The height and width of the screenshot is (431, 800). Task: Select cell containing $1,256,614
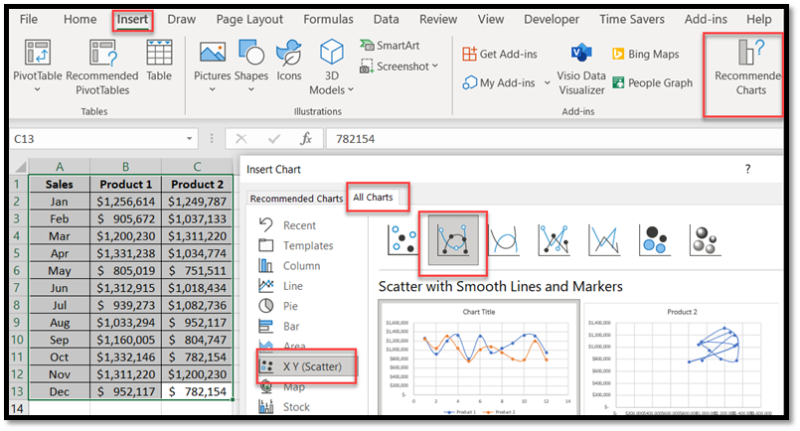point(126,201)
